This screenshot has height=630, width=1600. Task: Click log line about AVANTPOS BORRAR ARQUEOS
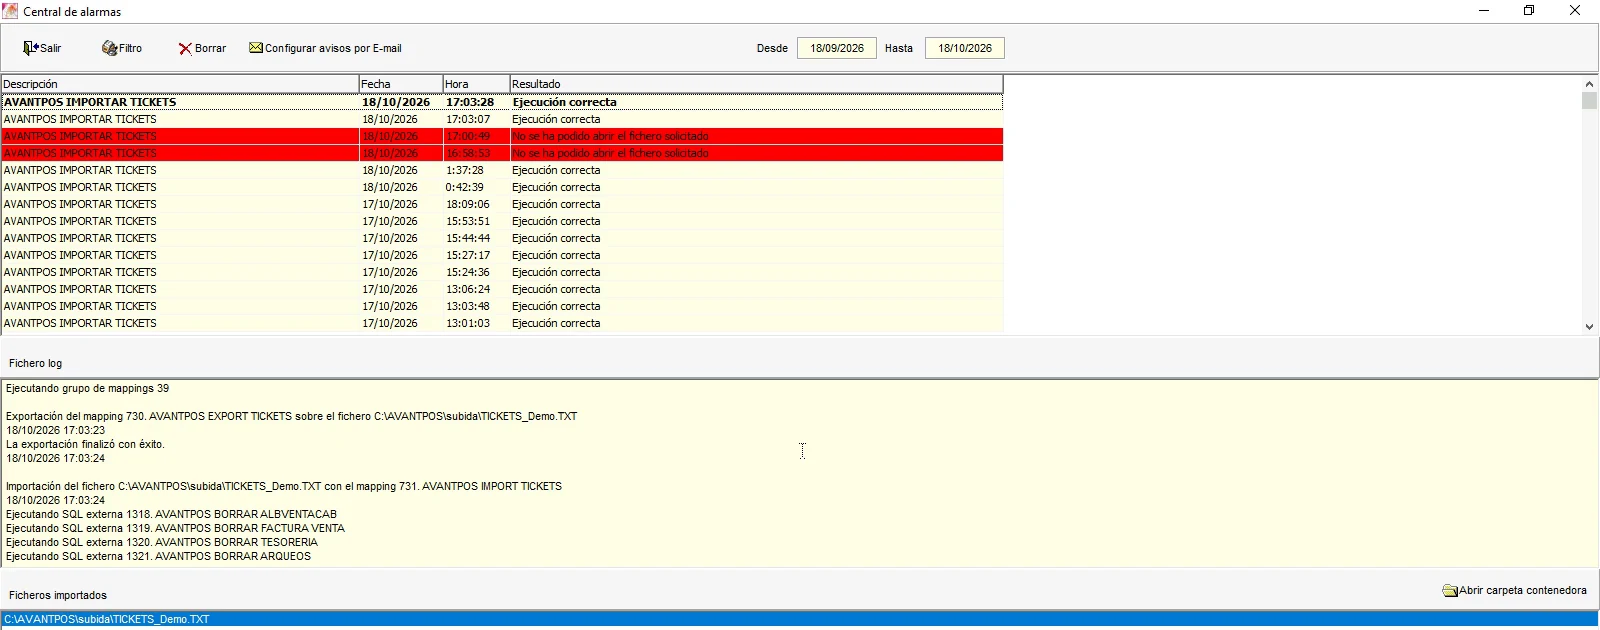(158, 556)
